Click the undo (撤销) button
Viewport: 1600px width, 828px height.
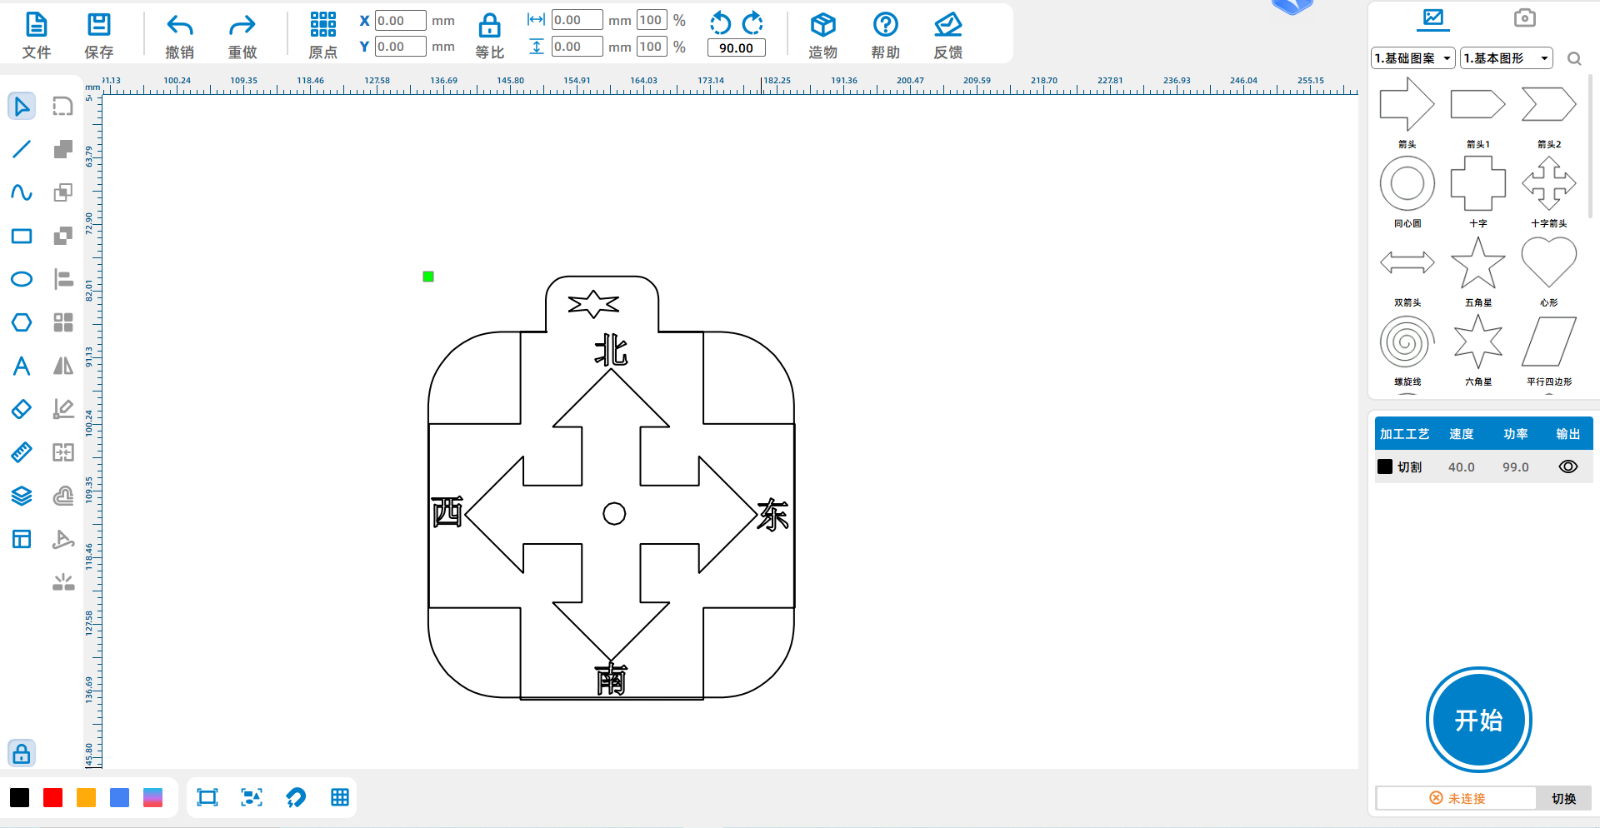180,36
